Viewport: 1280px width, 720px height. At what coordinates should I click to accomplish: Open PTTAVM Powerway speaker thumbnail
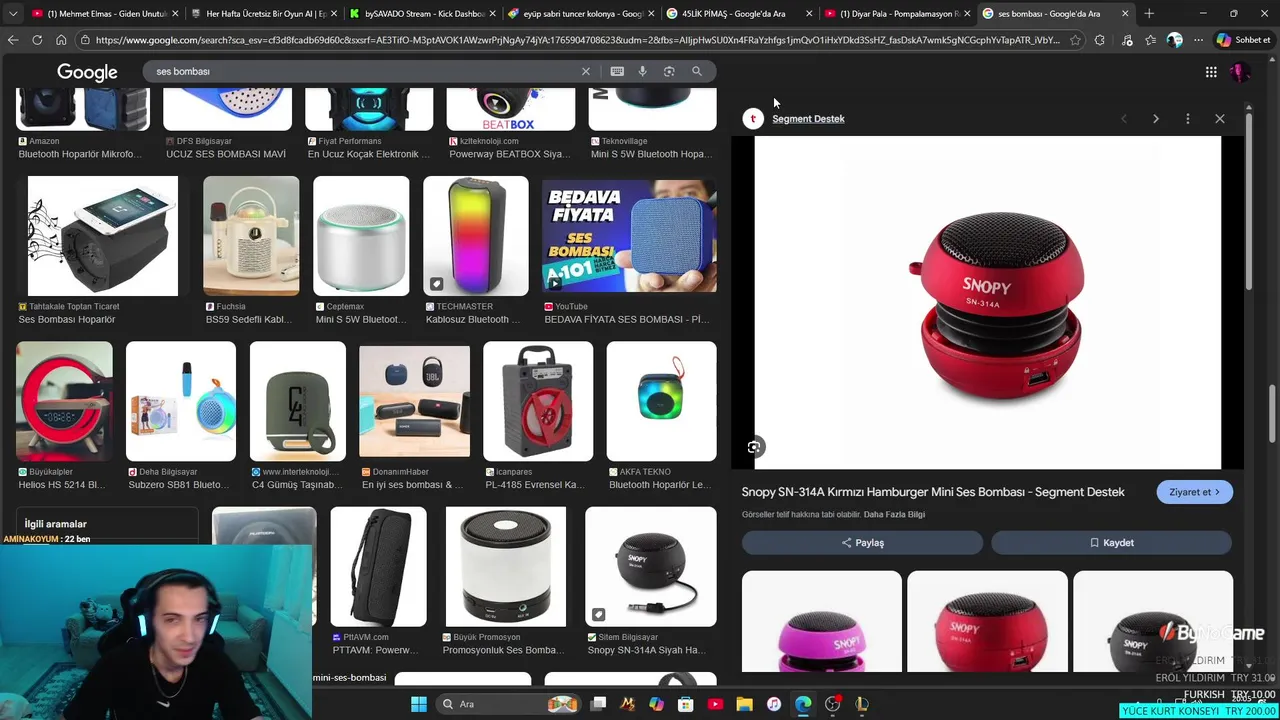click(x=379, y=566)
